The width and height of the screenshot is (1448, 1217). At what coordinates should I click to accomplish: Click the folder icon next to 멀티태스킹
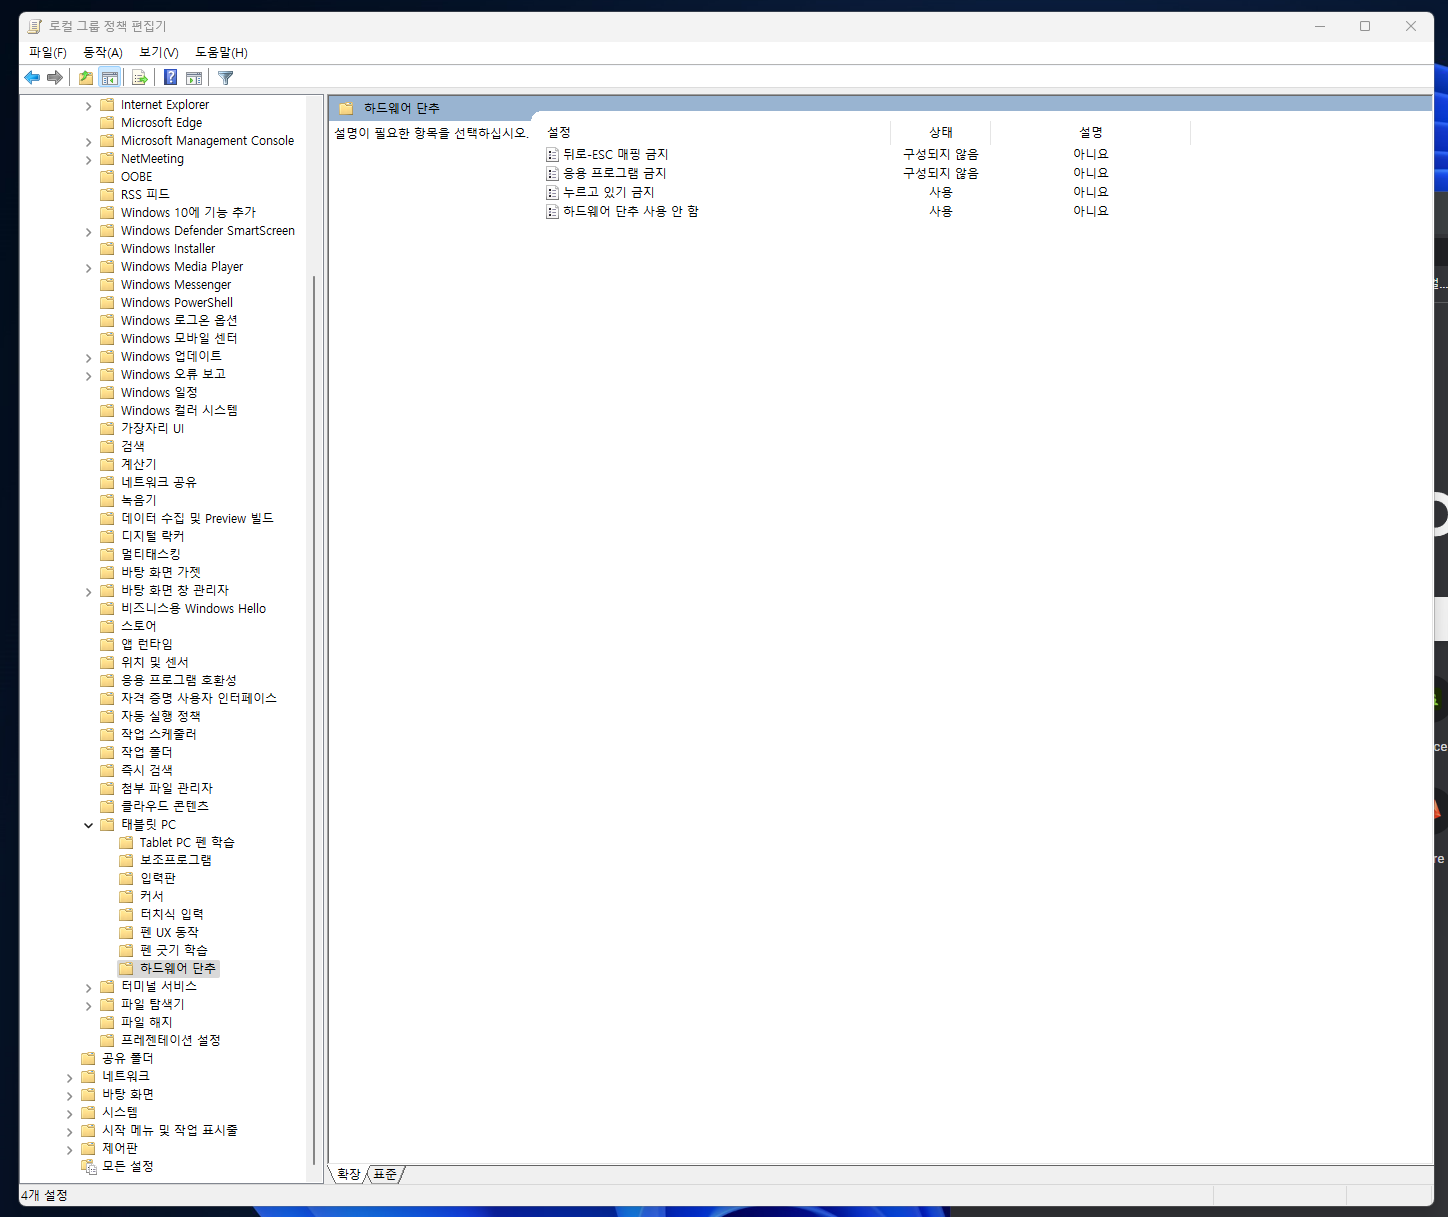click(107, 554)
